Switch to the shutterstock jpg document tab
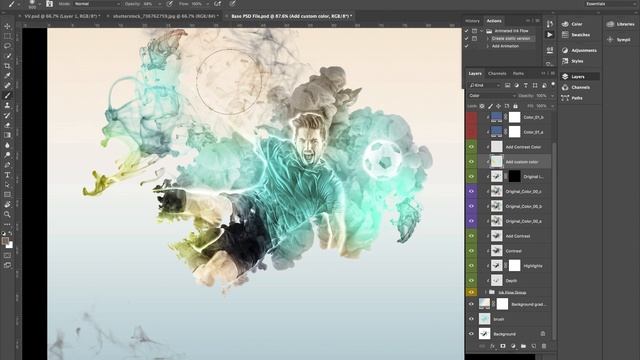The height and width of the screenshot is (360, 640). (x=165, y=16)
